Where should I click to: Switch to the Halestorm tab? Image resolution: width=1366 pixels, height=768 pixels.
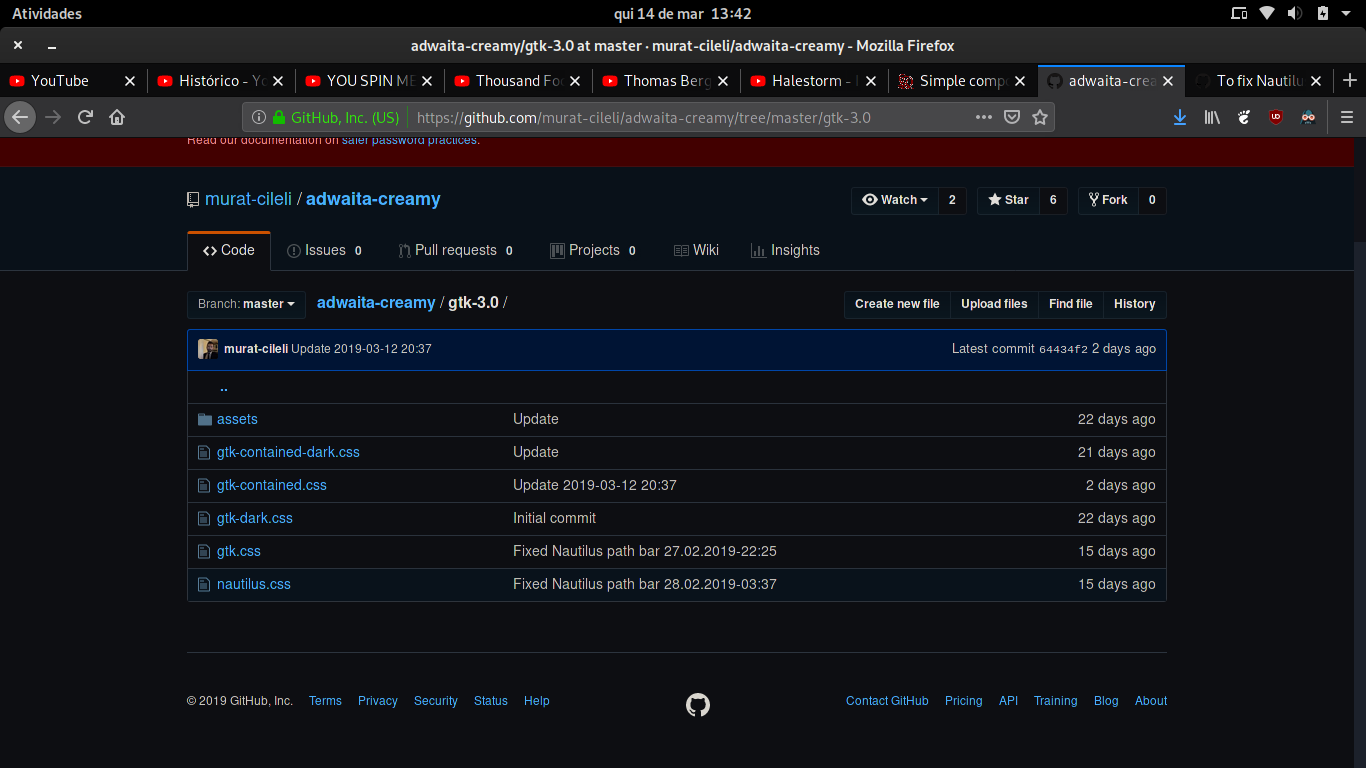815,81
